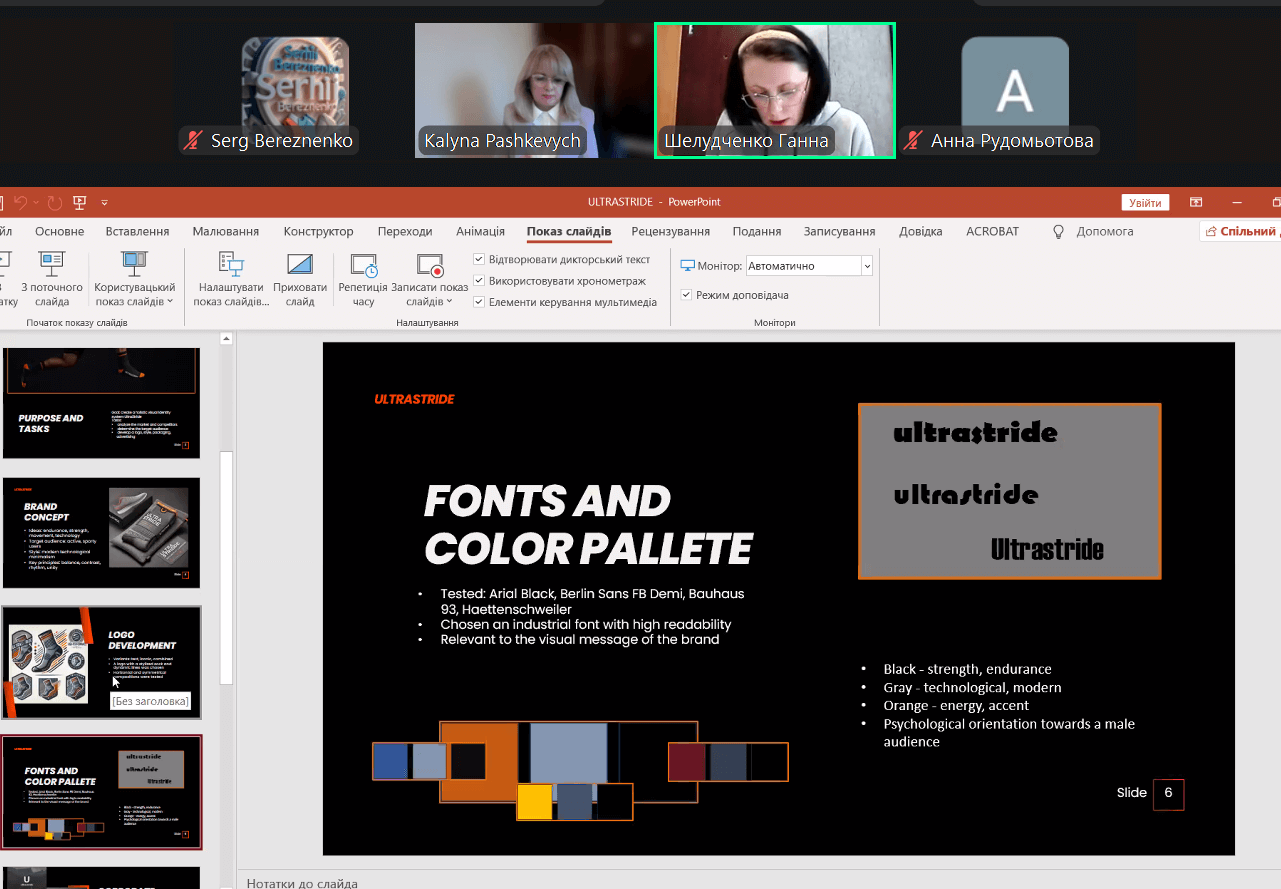Screen dimensions: 1281x889
Task: Click the 'Спільний' share button
Action: [x=1241, y=232]
